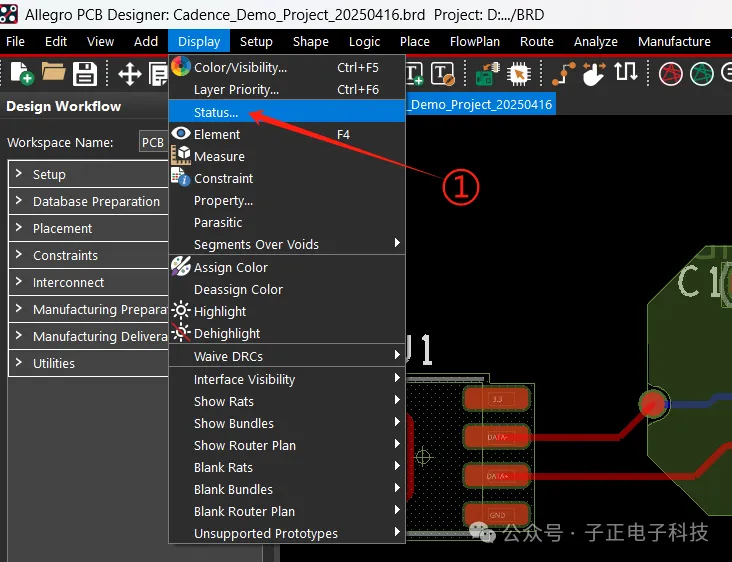Image resolution: width=732 pixels, height=562 pixels.
Task: Choose Layer Priority... menu entry
Action: tap(287, 89)
